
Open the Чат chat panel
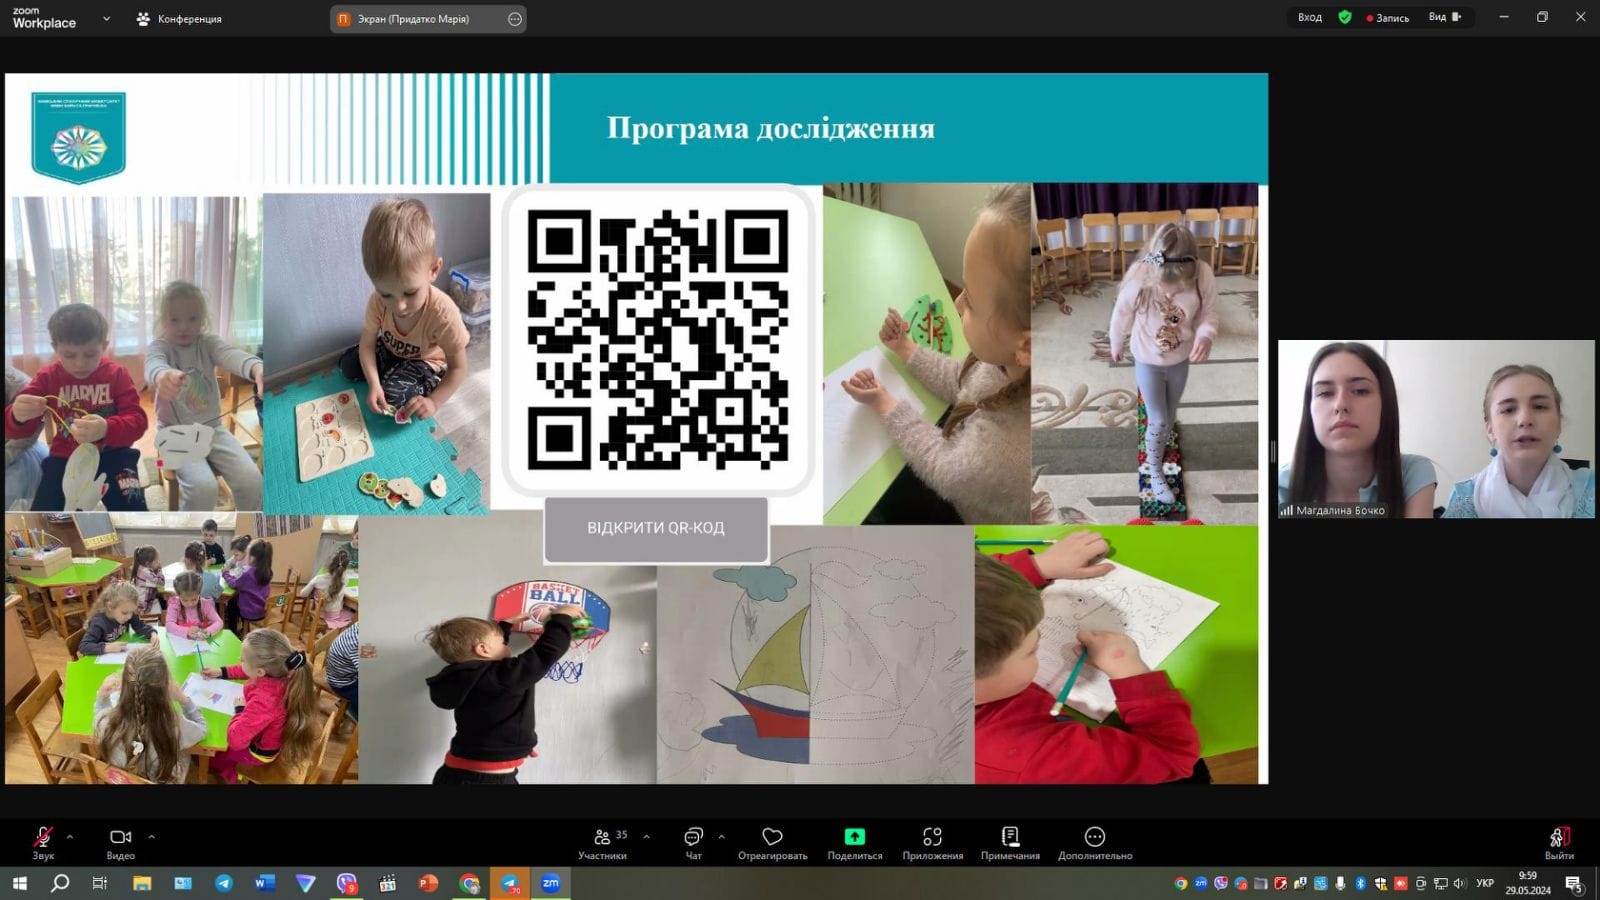(693, 842)
